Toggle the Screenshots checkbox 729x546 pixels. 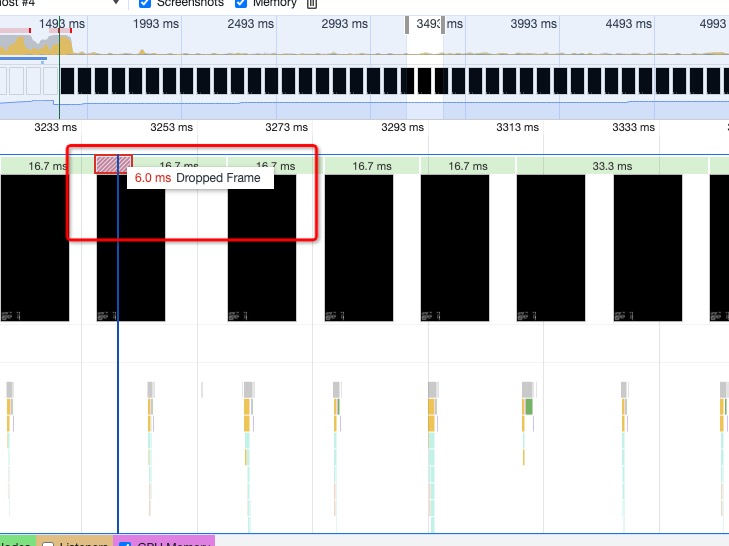click(145, 3)
